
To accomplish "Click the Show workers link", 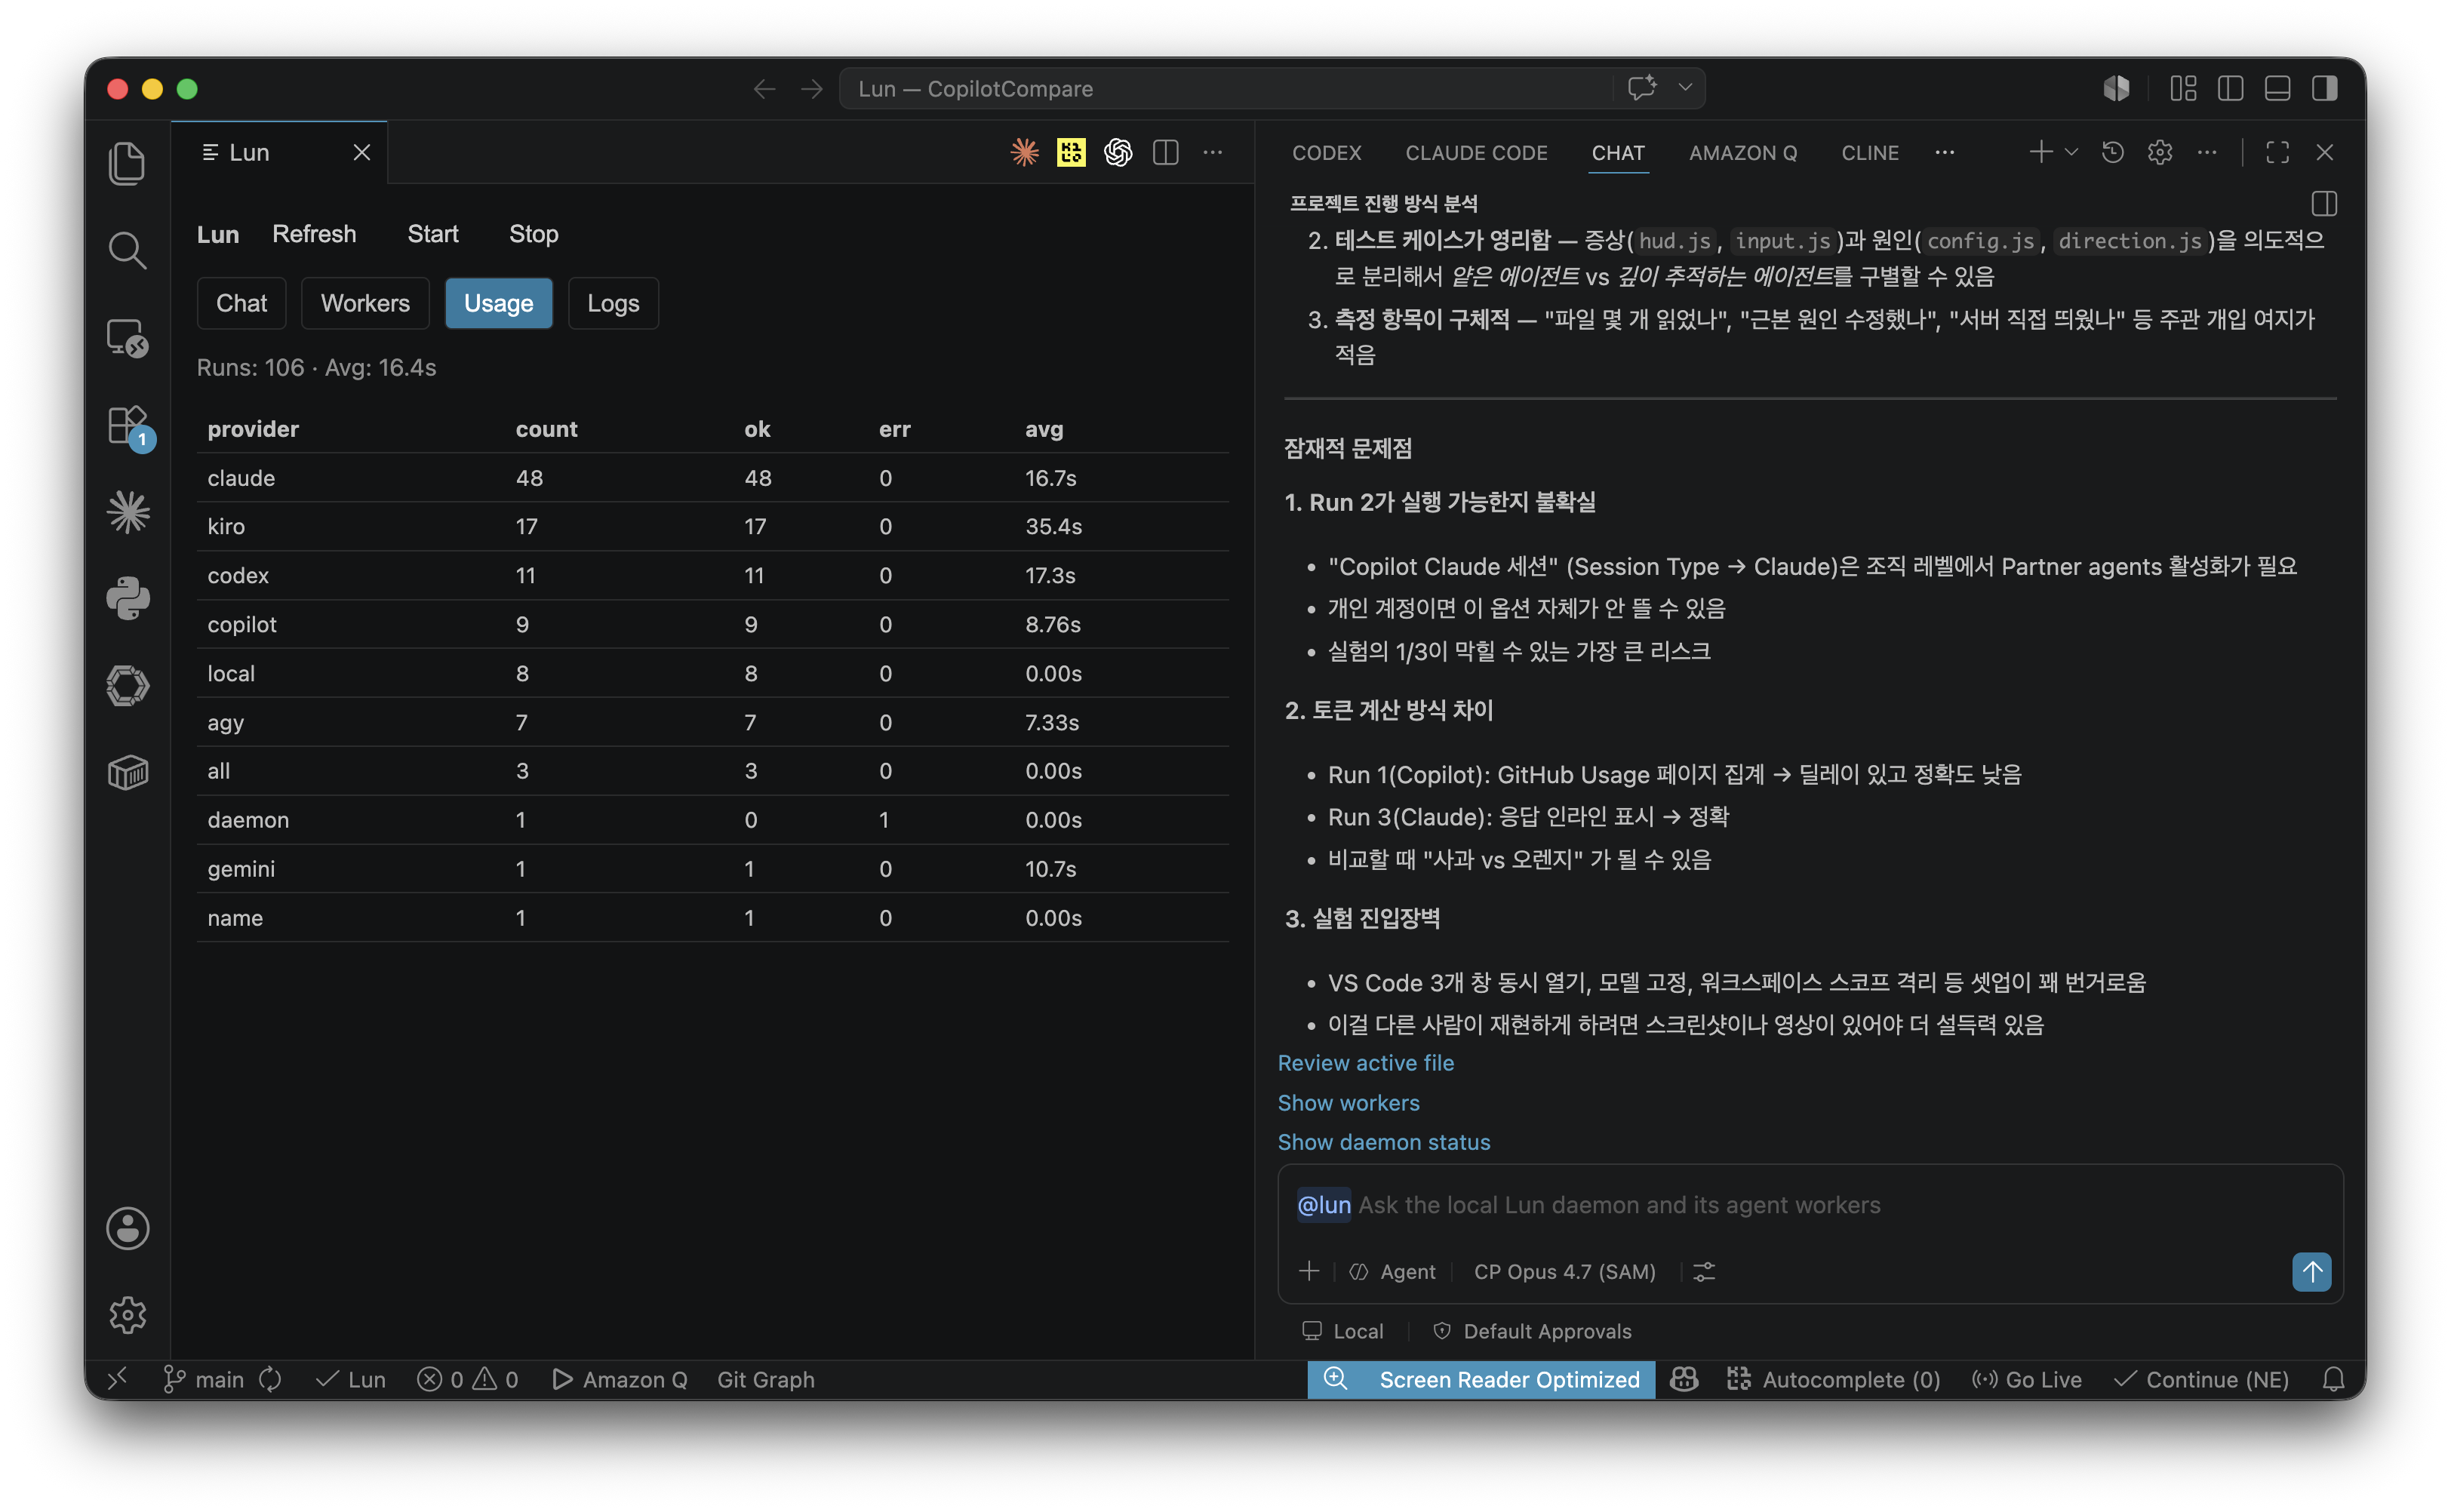I will coord(1348,1103).
